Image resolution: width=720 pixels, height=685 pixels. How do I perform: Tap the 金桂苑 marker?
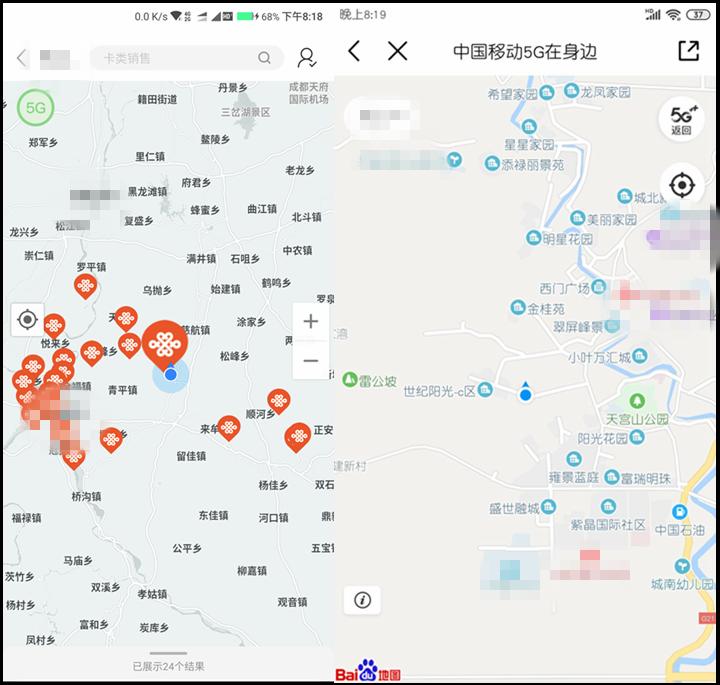(x=518, y=307)
